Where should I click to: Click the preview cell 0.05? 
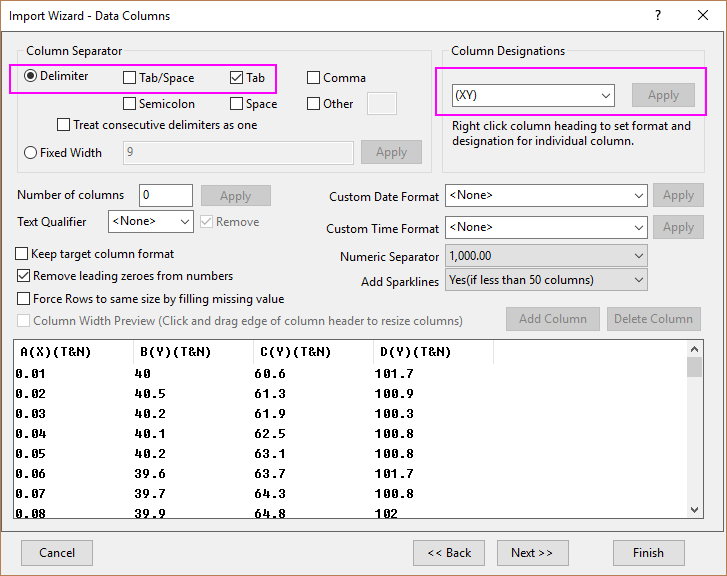tap(30, 454)
